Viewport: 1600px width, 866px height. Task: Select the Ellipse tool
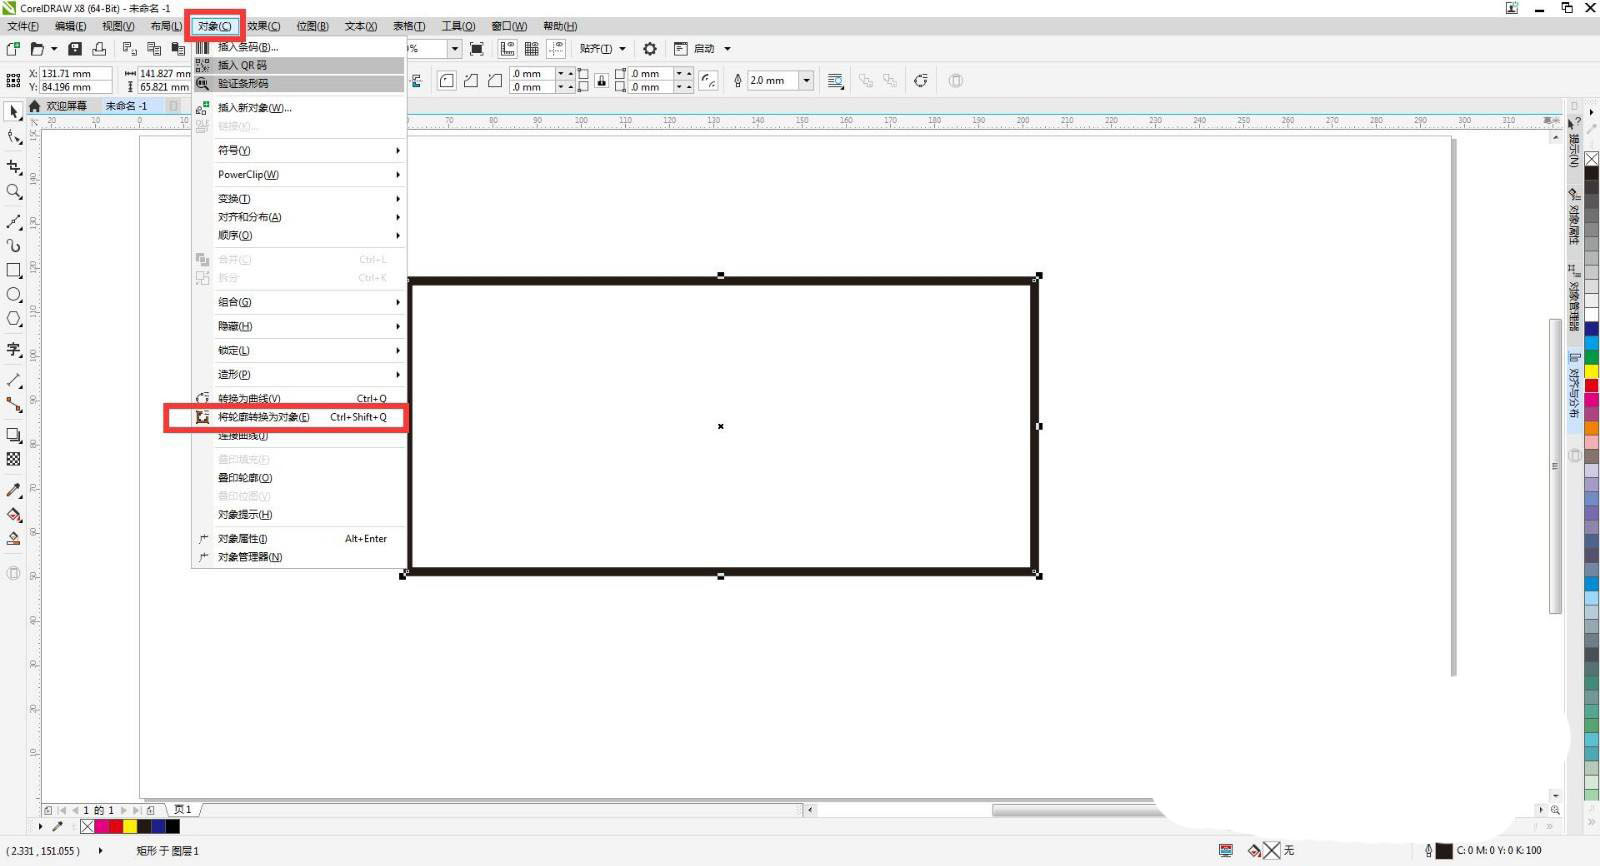tap(14, 295)
